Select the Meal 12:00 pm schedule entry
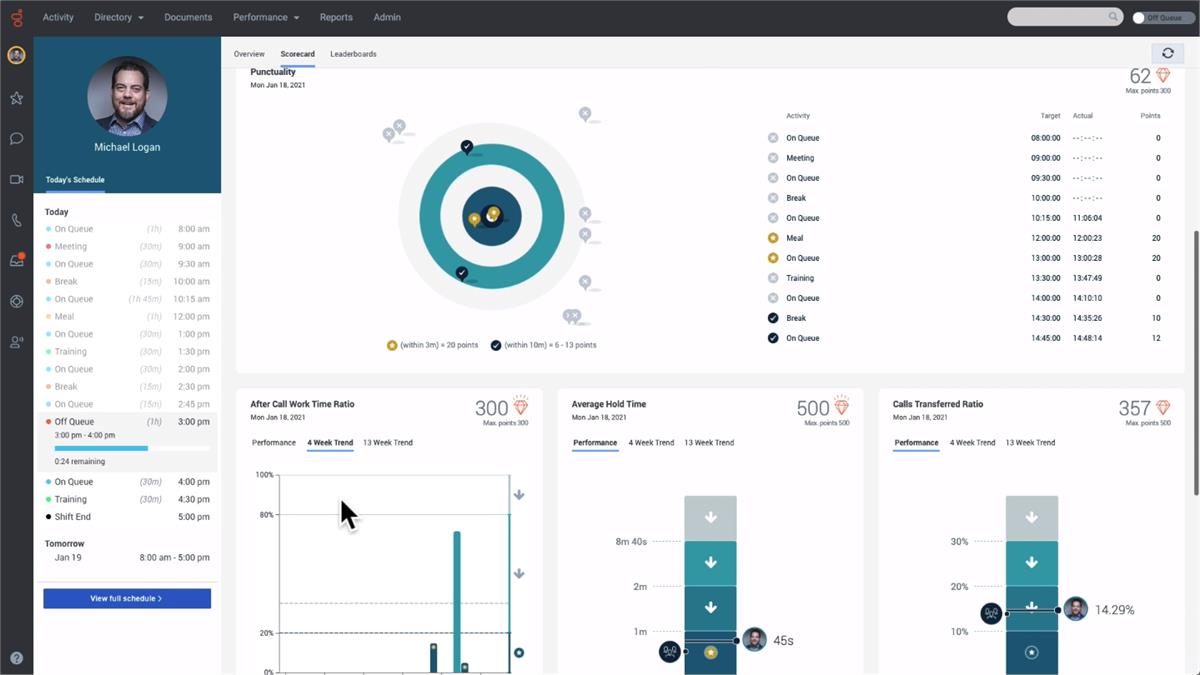Image resolution: width=1200 pixels, height=675 pixels. (127, 316)
